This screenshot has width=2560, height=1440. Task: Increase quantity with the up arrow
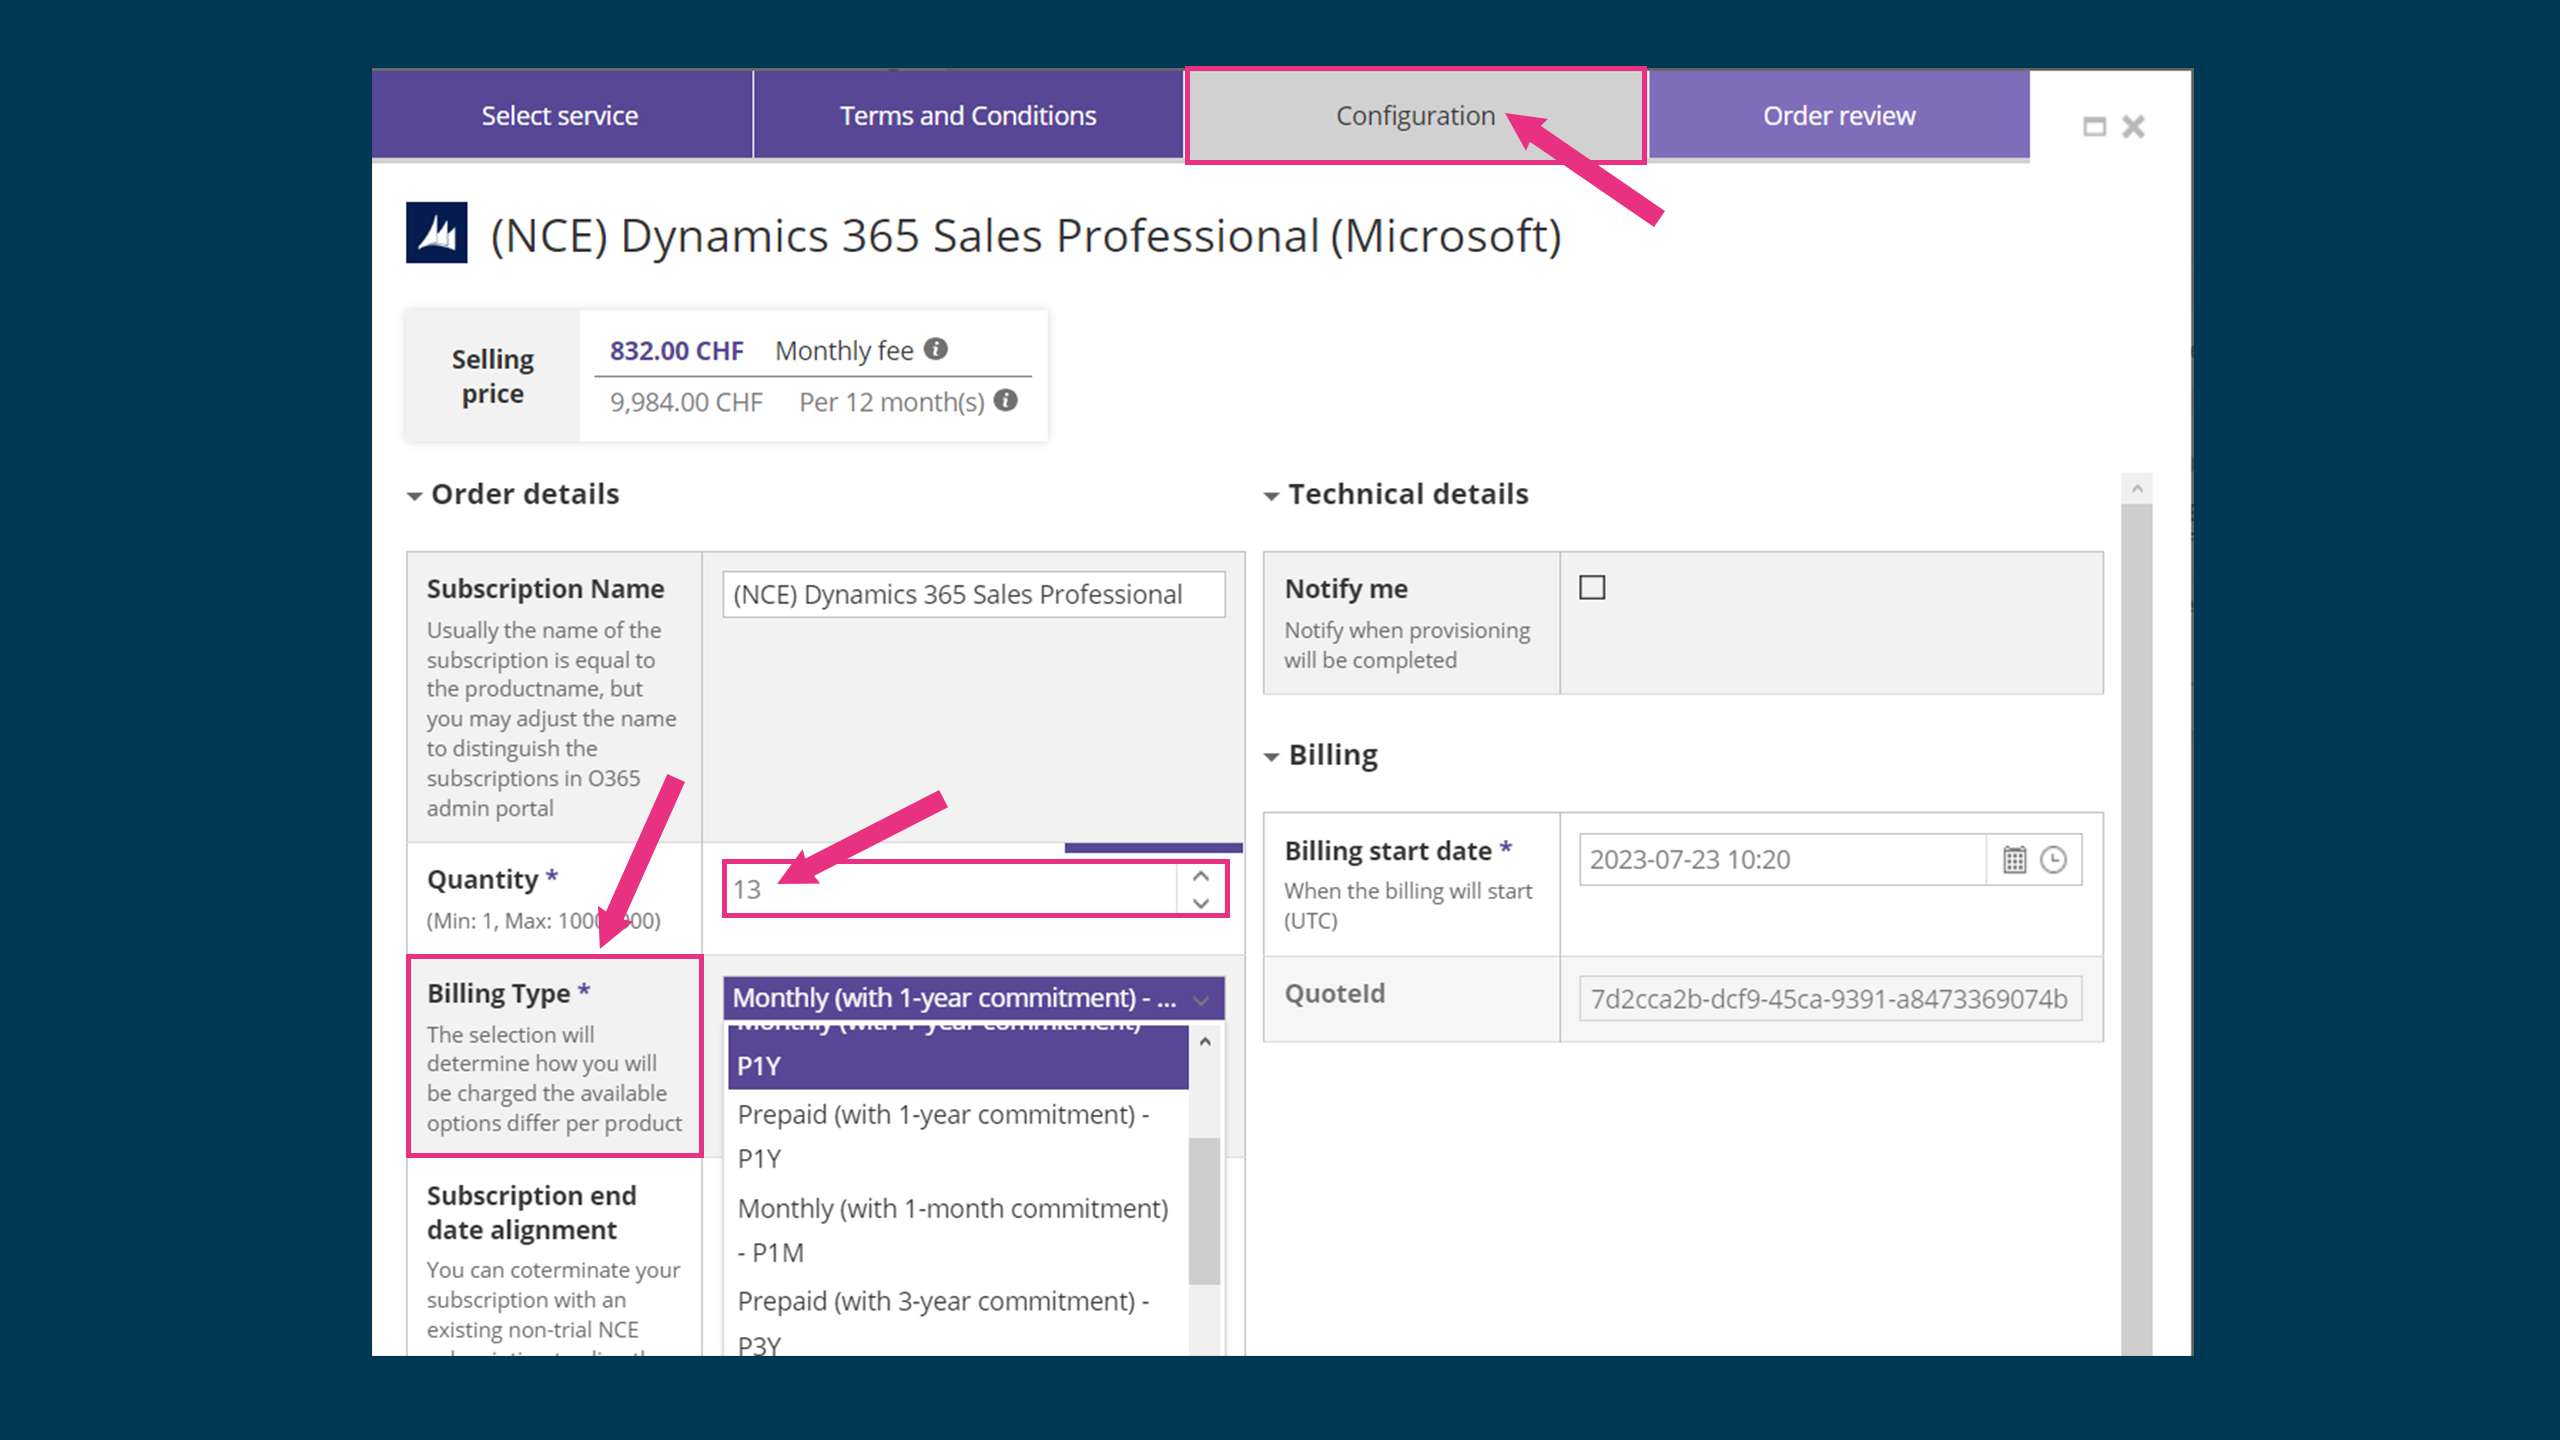[x=1201, y=876]
